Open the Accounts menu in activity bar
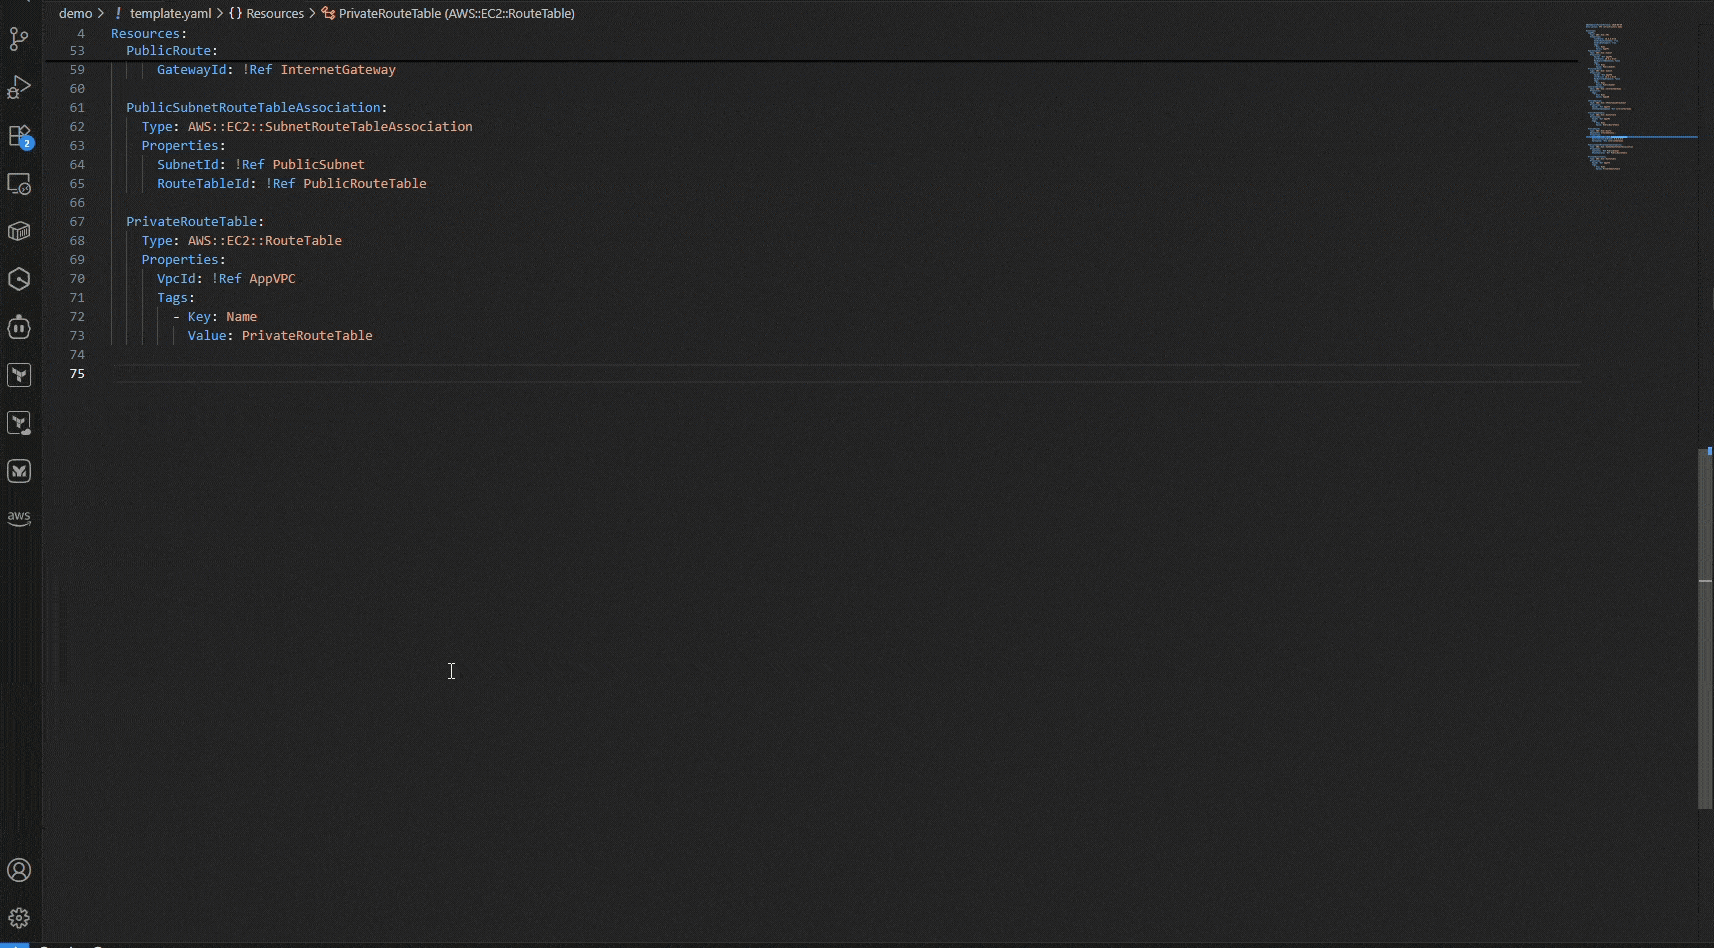This screenshot has height=948, width=1714. [x=18, y=870]
